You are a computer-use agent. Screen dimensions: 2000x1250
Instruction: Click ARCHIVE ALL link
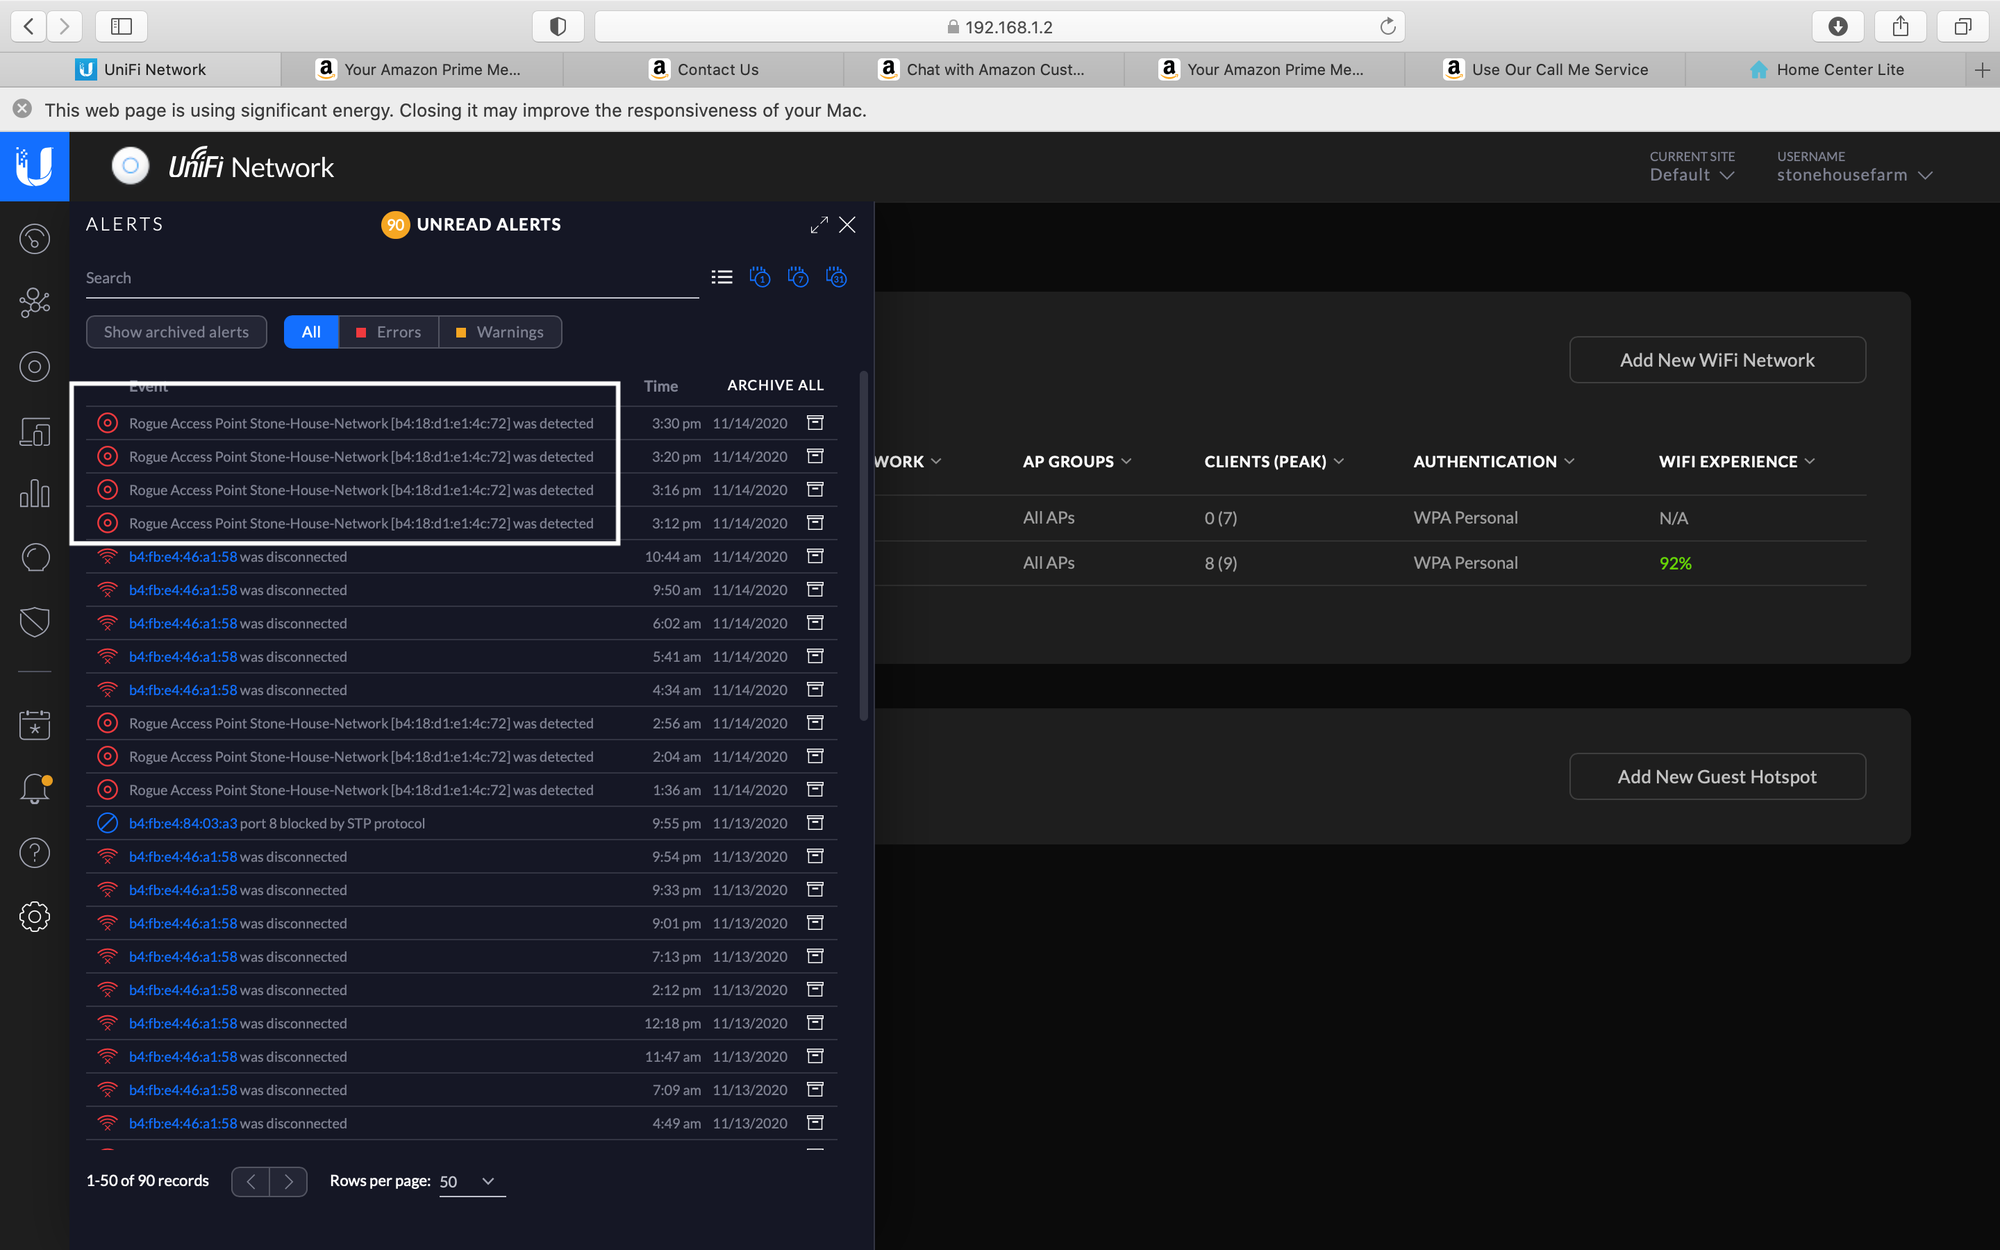tap(775, 385)
